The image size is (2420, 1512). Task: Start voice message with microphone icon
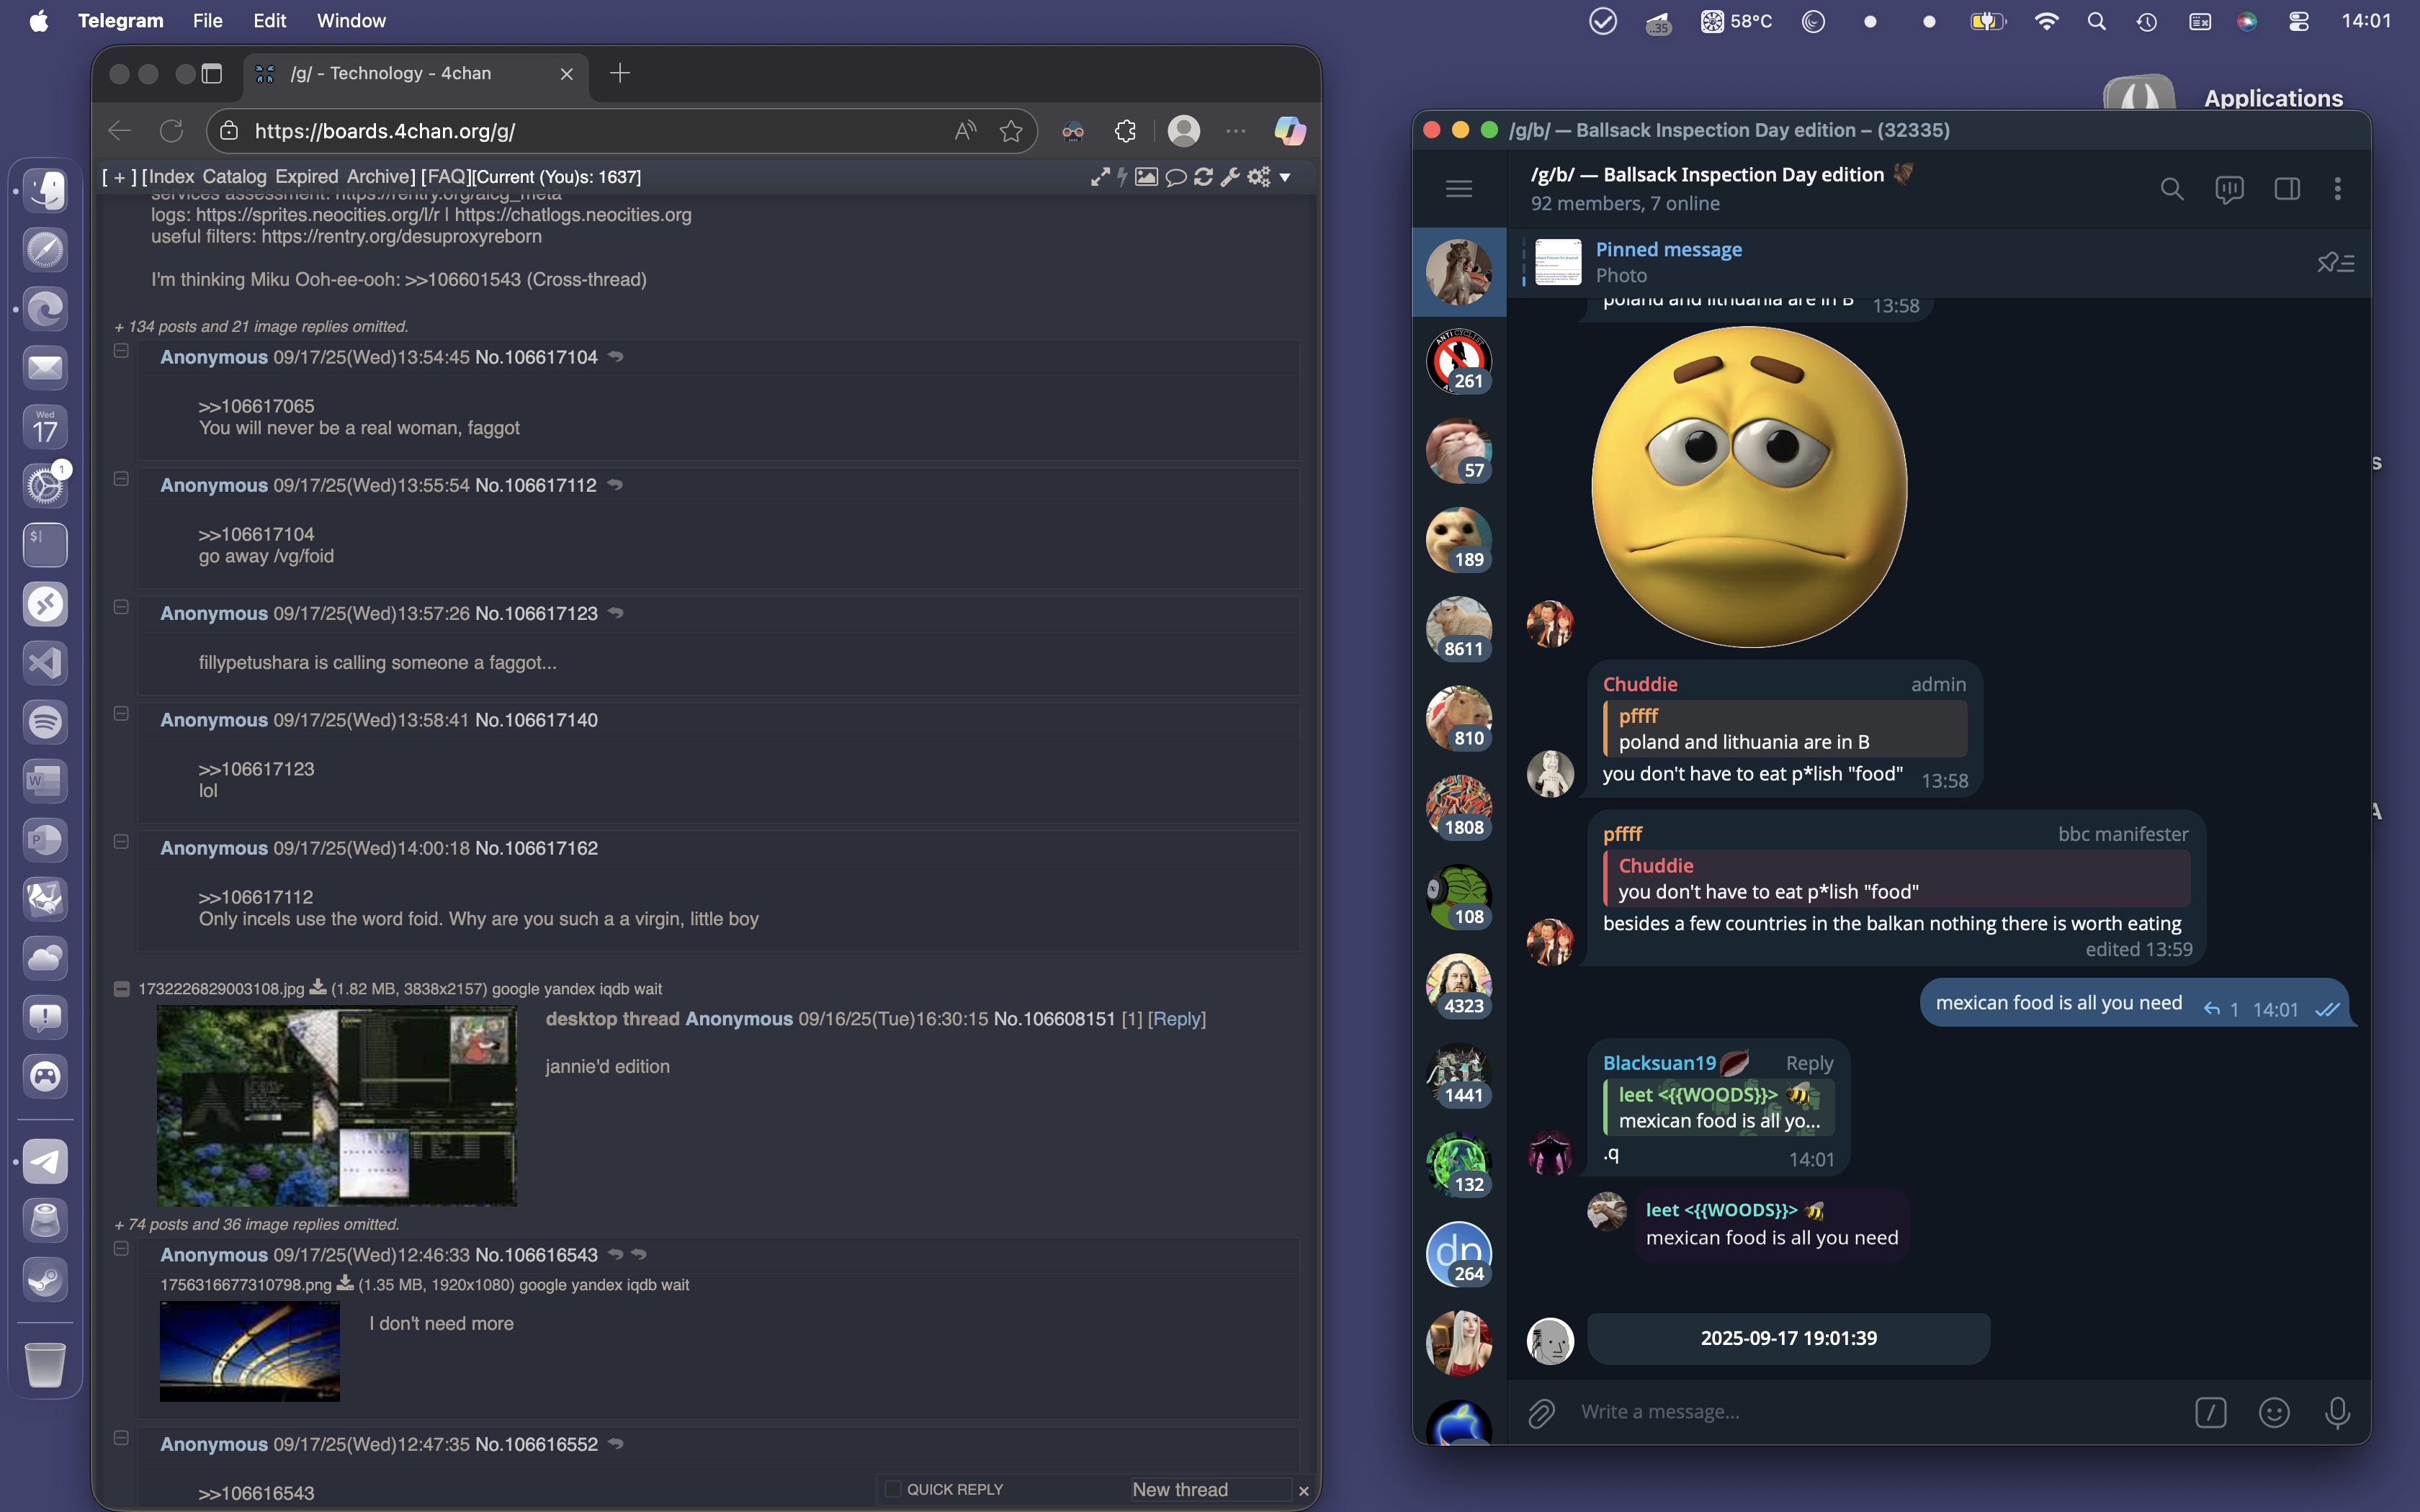pyautogui.click(x=2337, y=1412)
